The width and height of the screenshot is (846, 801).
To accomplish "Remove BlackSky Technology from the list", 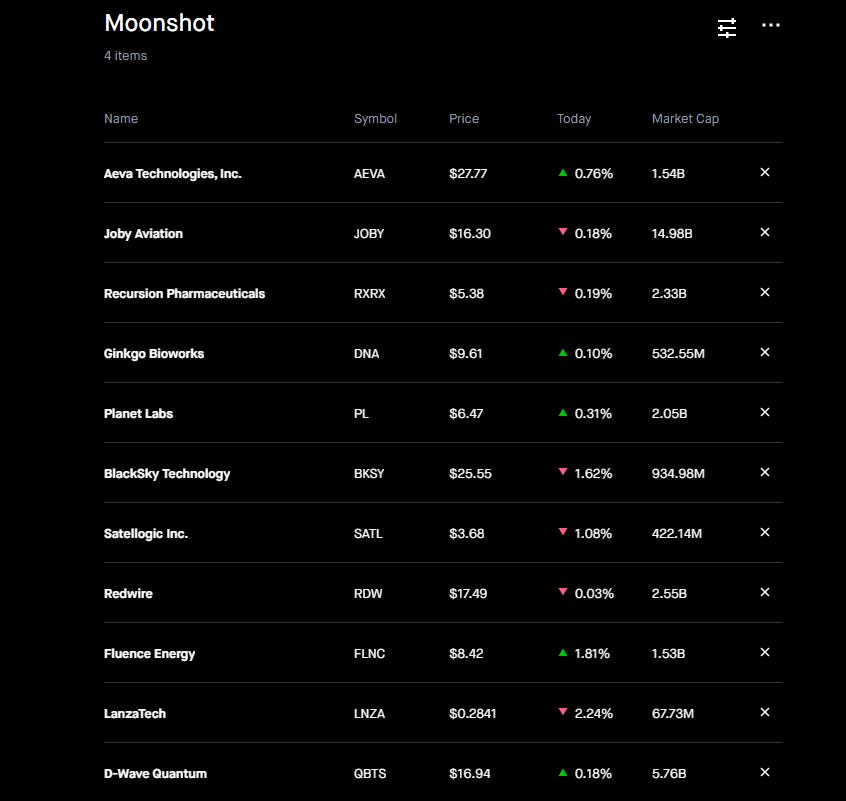I will coord(765,472).
